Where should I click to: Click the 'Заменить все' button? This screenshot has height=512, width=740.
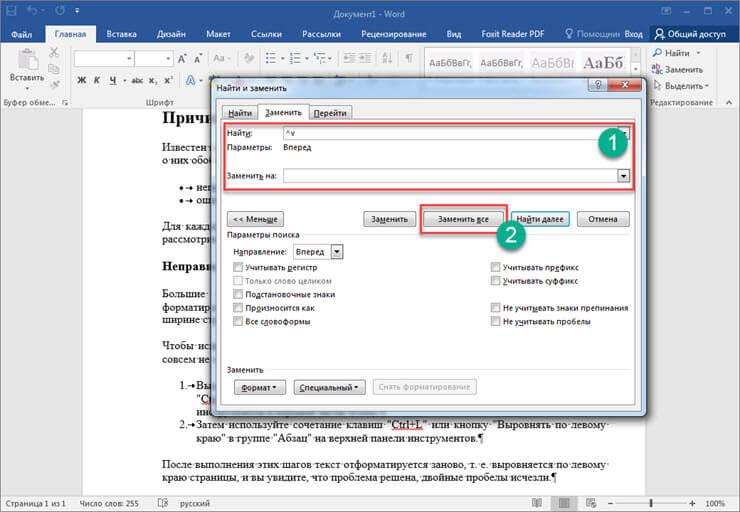pyautogui.click(x=463, y=219)
